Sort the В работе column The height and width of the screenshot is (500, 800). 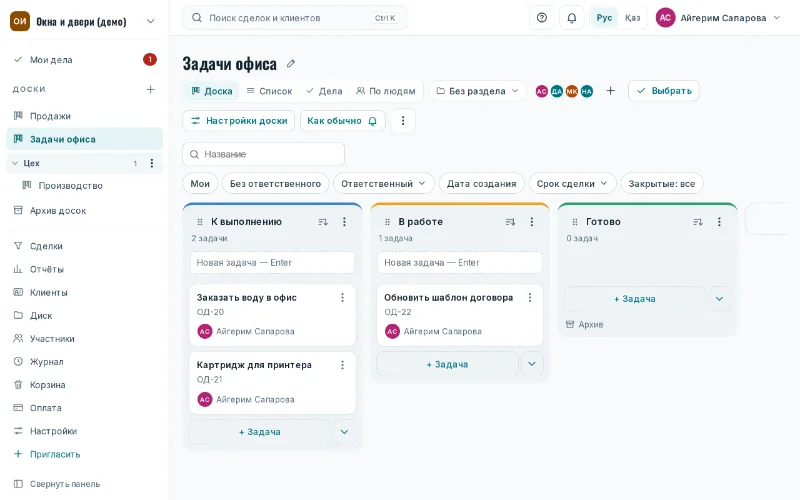(x=510, y=222)
